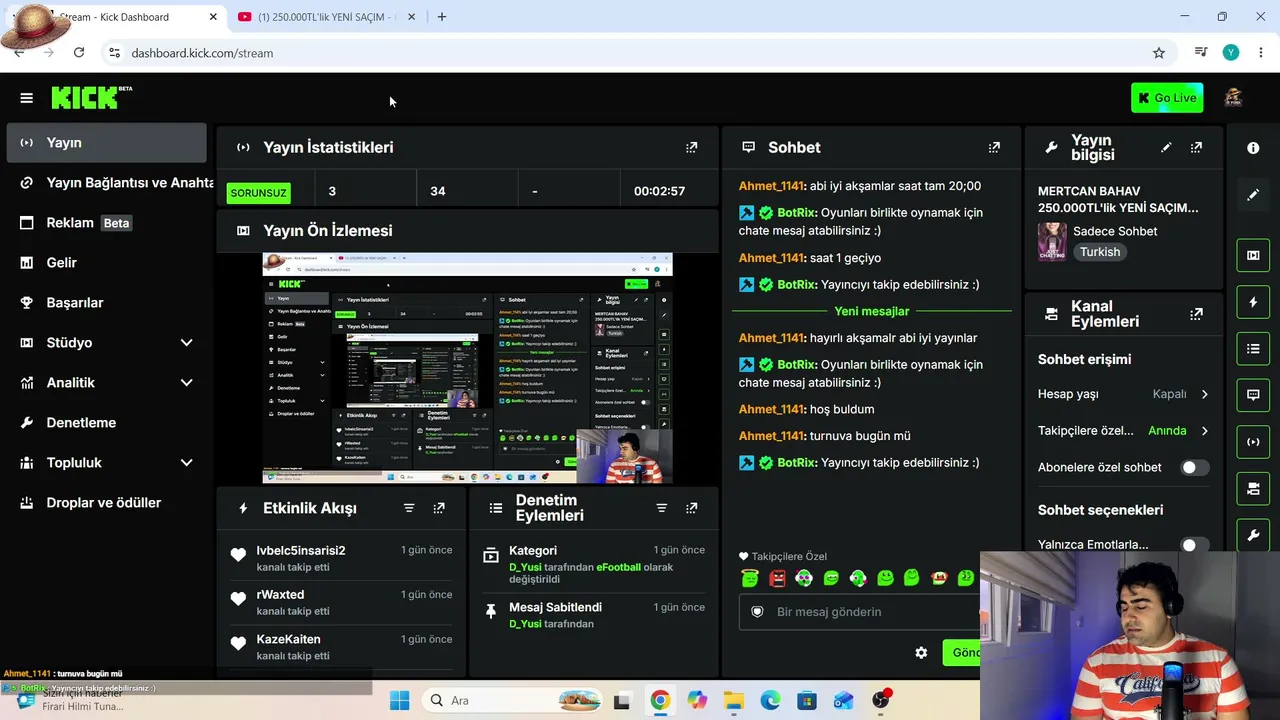Pop out the Etkinlik Akışı panel
Screen dimensions: 1280x720
(439, 508)
